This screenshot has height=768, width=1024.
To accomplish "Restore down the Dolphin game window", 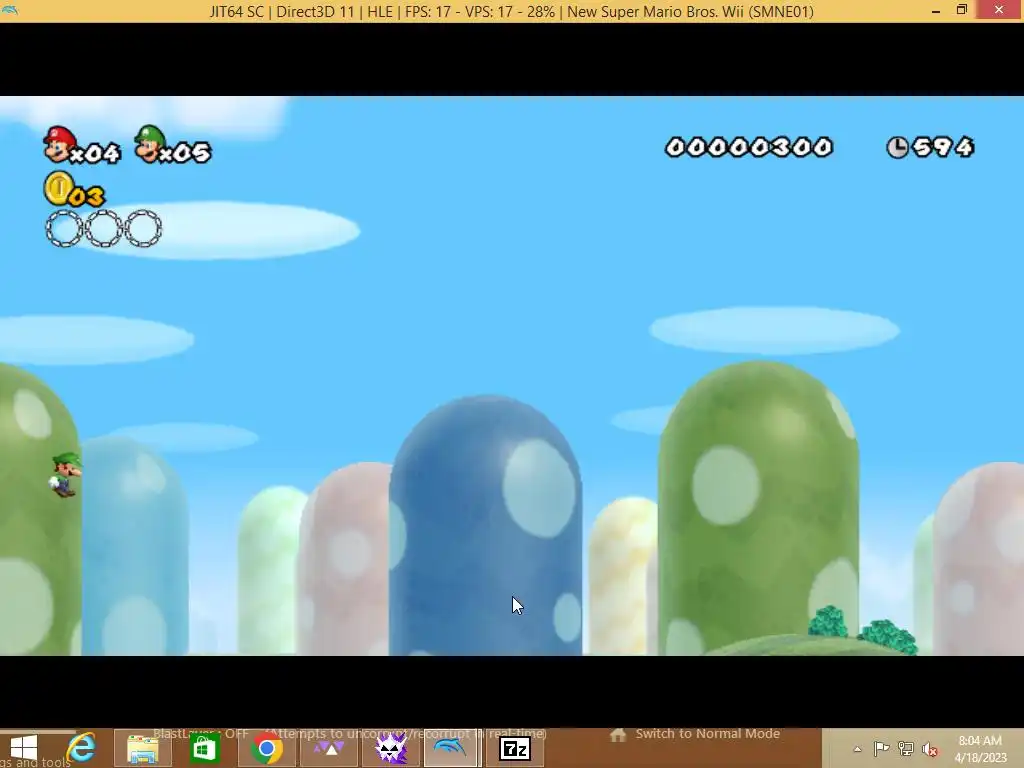I will [961, 10].
